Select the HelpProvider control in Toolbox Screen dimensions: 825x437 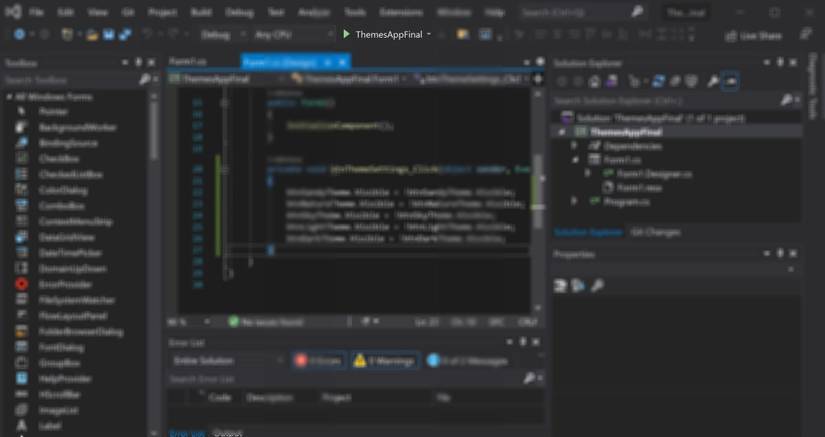pyautogui.click(x=65, y=379)
